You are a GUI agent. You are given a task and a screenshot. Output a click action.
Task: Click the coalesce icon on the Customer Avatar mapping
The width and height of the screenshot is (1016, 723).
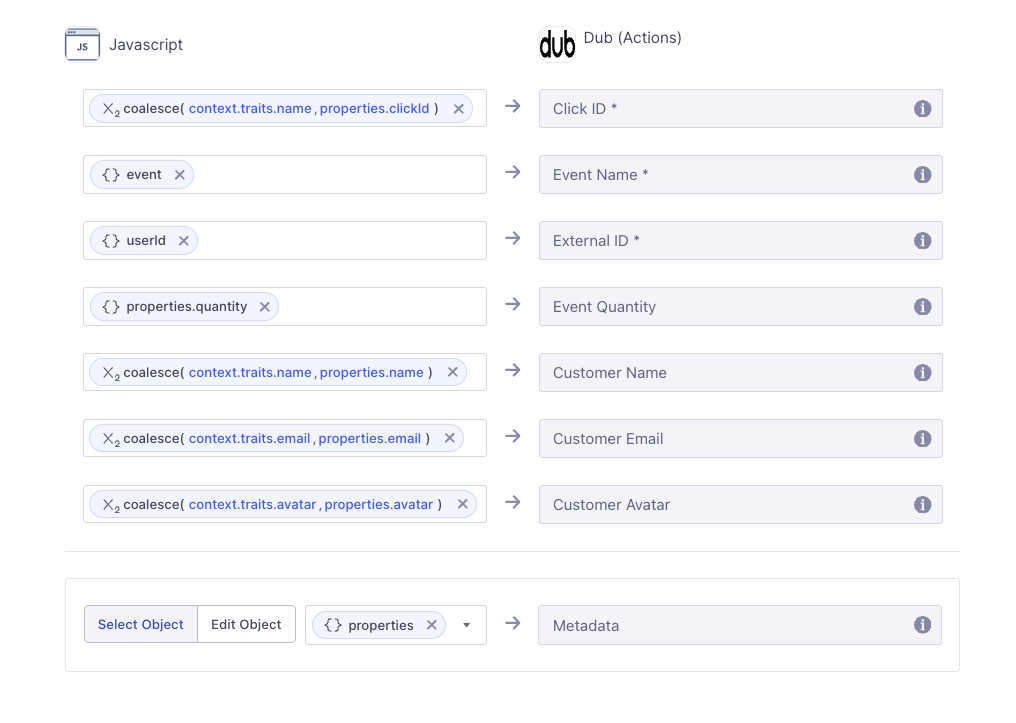(x=110, y=504)
